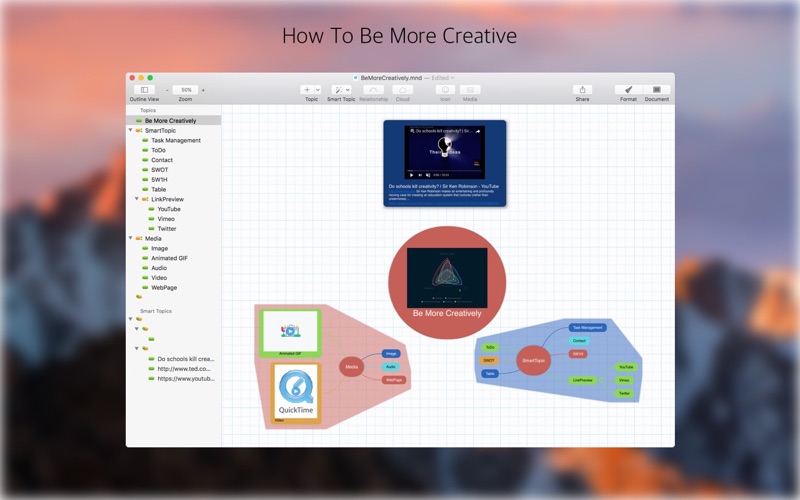Select Task Management in outline
The height and width of the screenshot is (500, 800).
tap(176, 140)
